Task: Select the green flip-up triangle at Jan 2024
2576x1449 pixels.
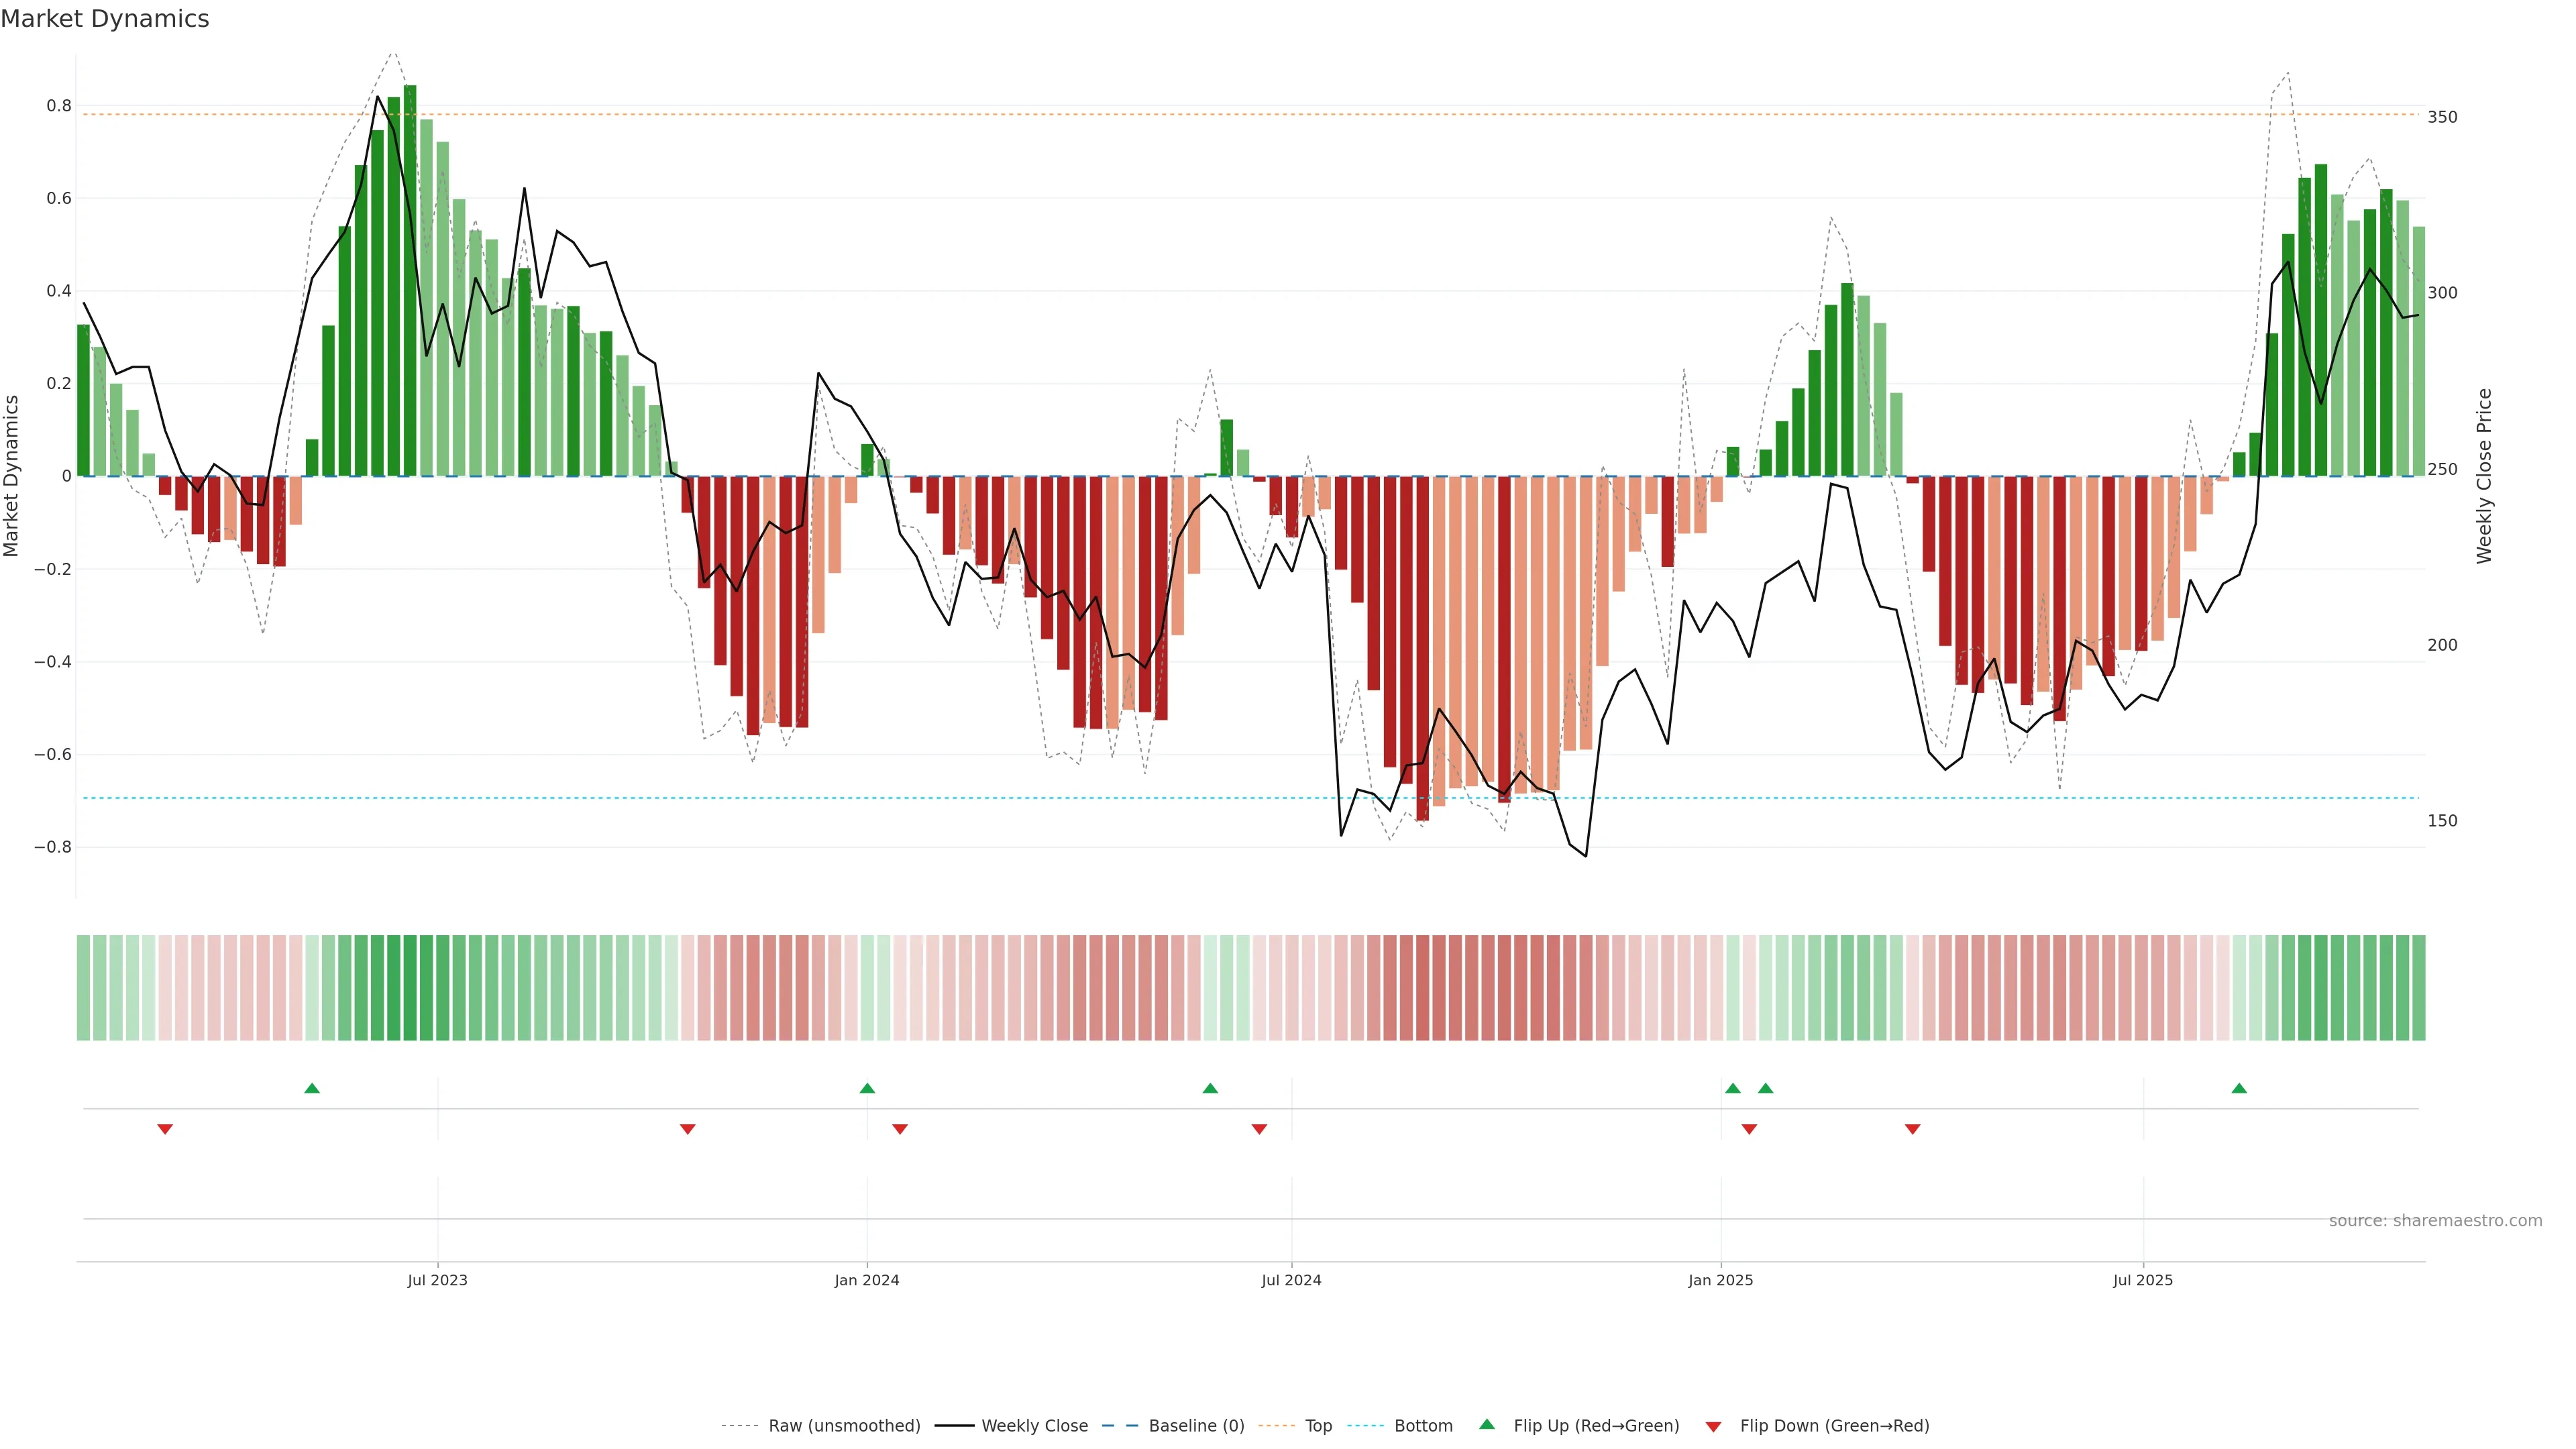Action: (x=867, y=1088)
